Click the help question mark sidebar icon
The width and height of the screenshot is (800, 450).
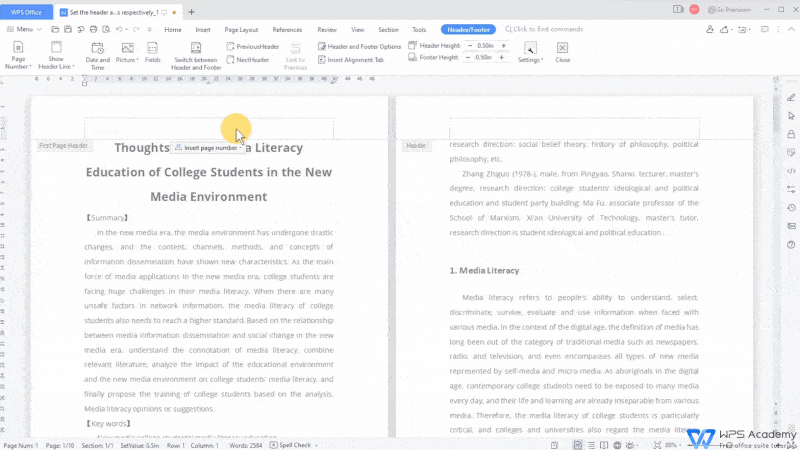(791, 245)
